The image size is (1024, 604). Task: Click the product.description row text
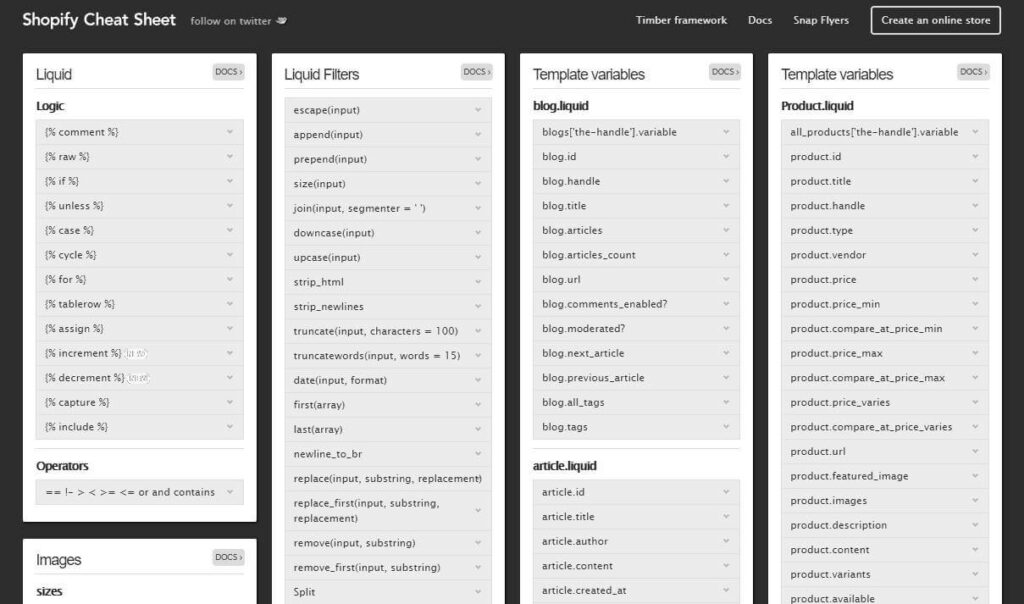(839, 525)
